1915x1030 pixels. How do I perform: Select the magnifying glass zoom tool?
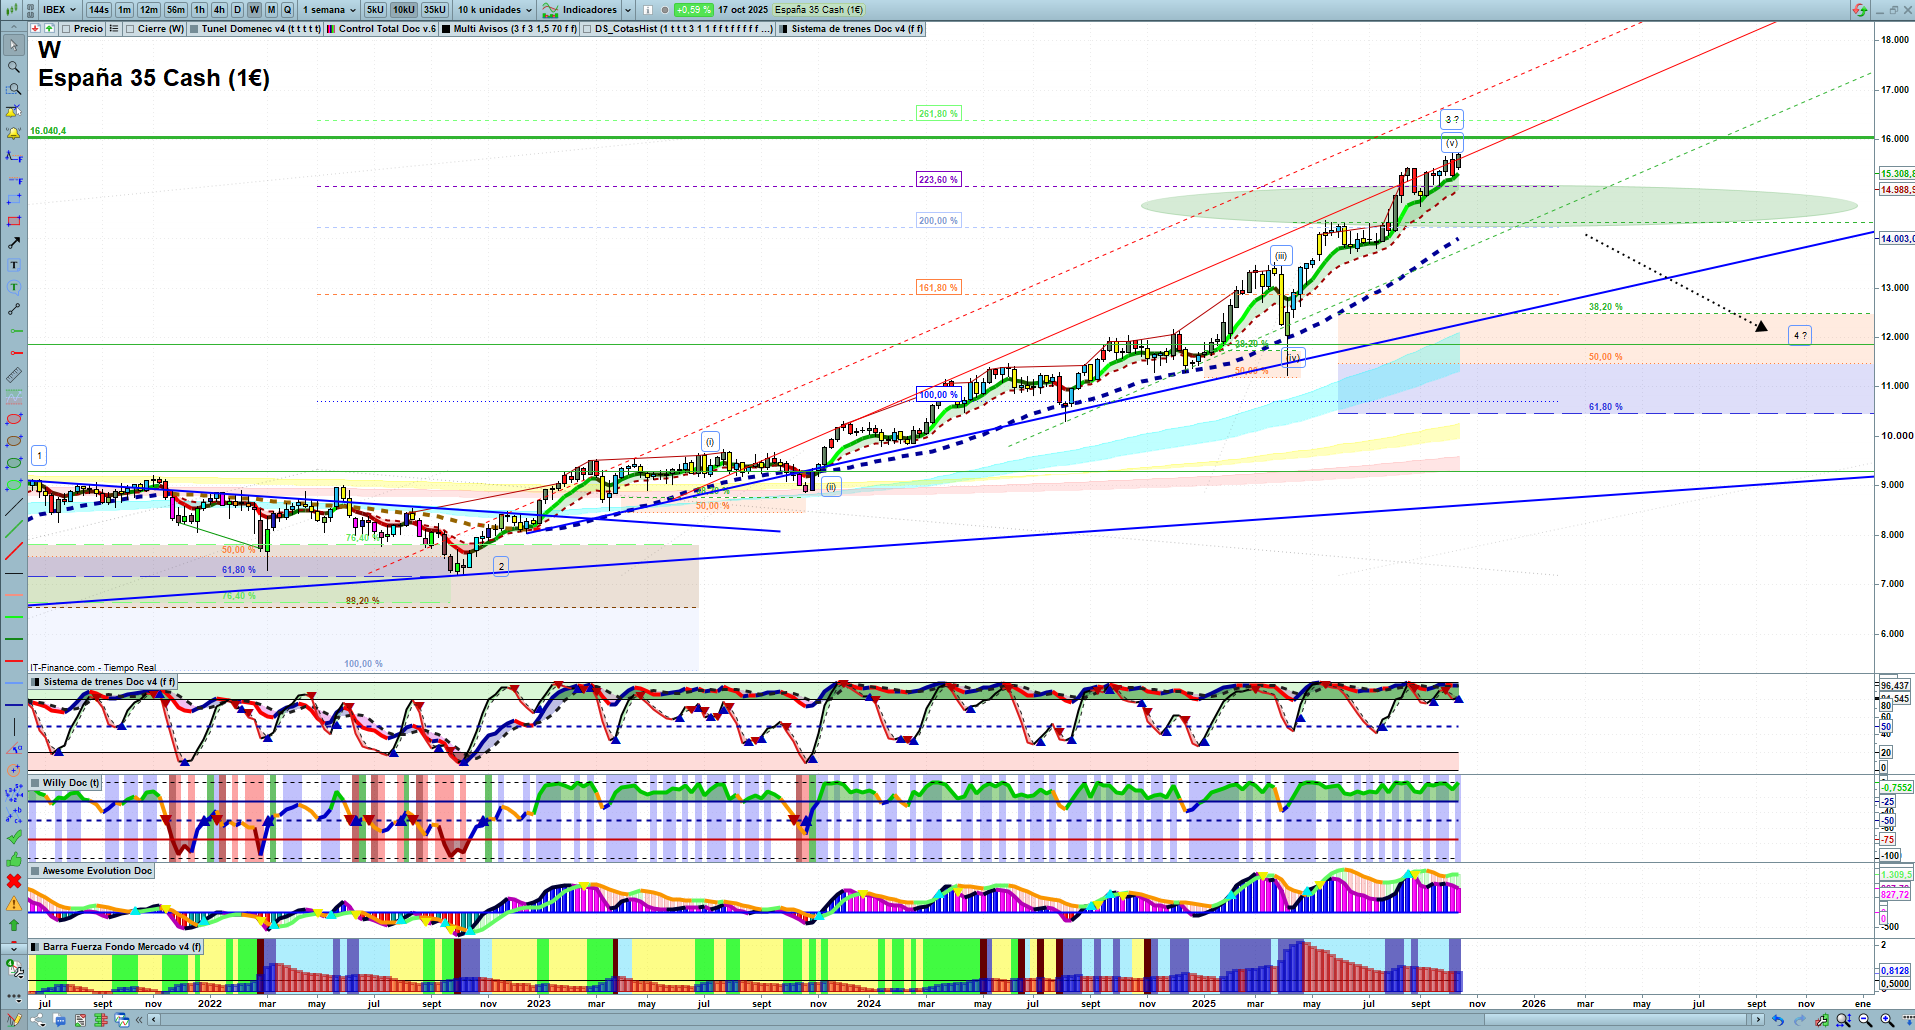pyautogui.click(x=14, y=67)
